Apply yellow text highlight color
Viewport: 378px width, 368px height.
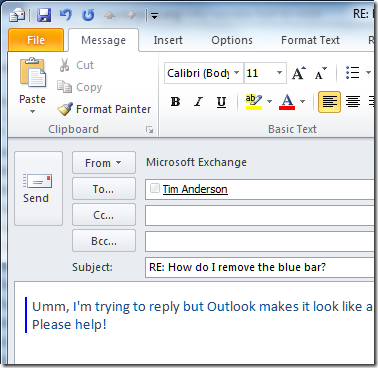click(254, 102)
